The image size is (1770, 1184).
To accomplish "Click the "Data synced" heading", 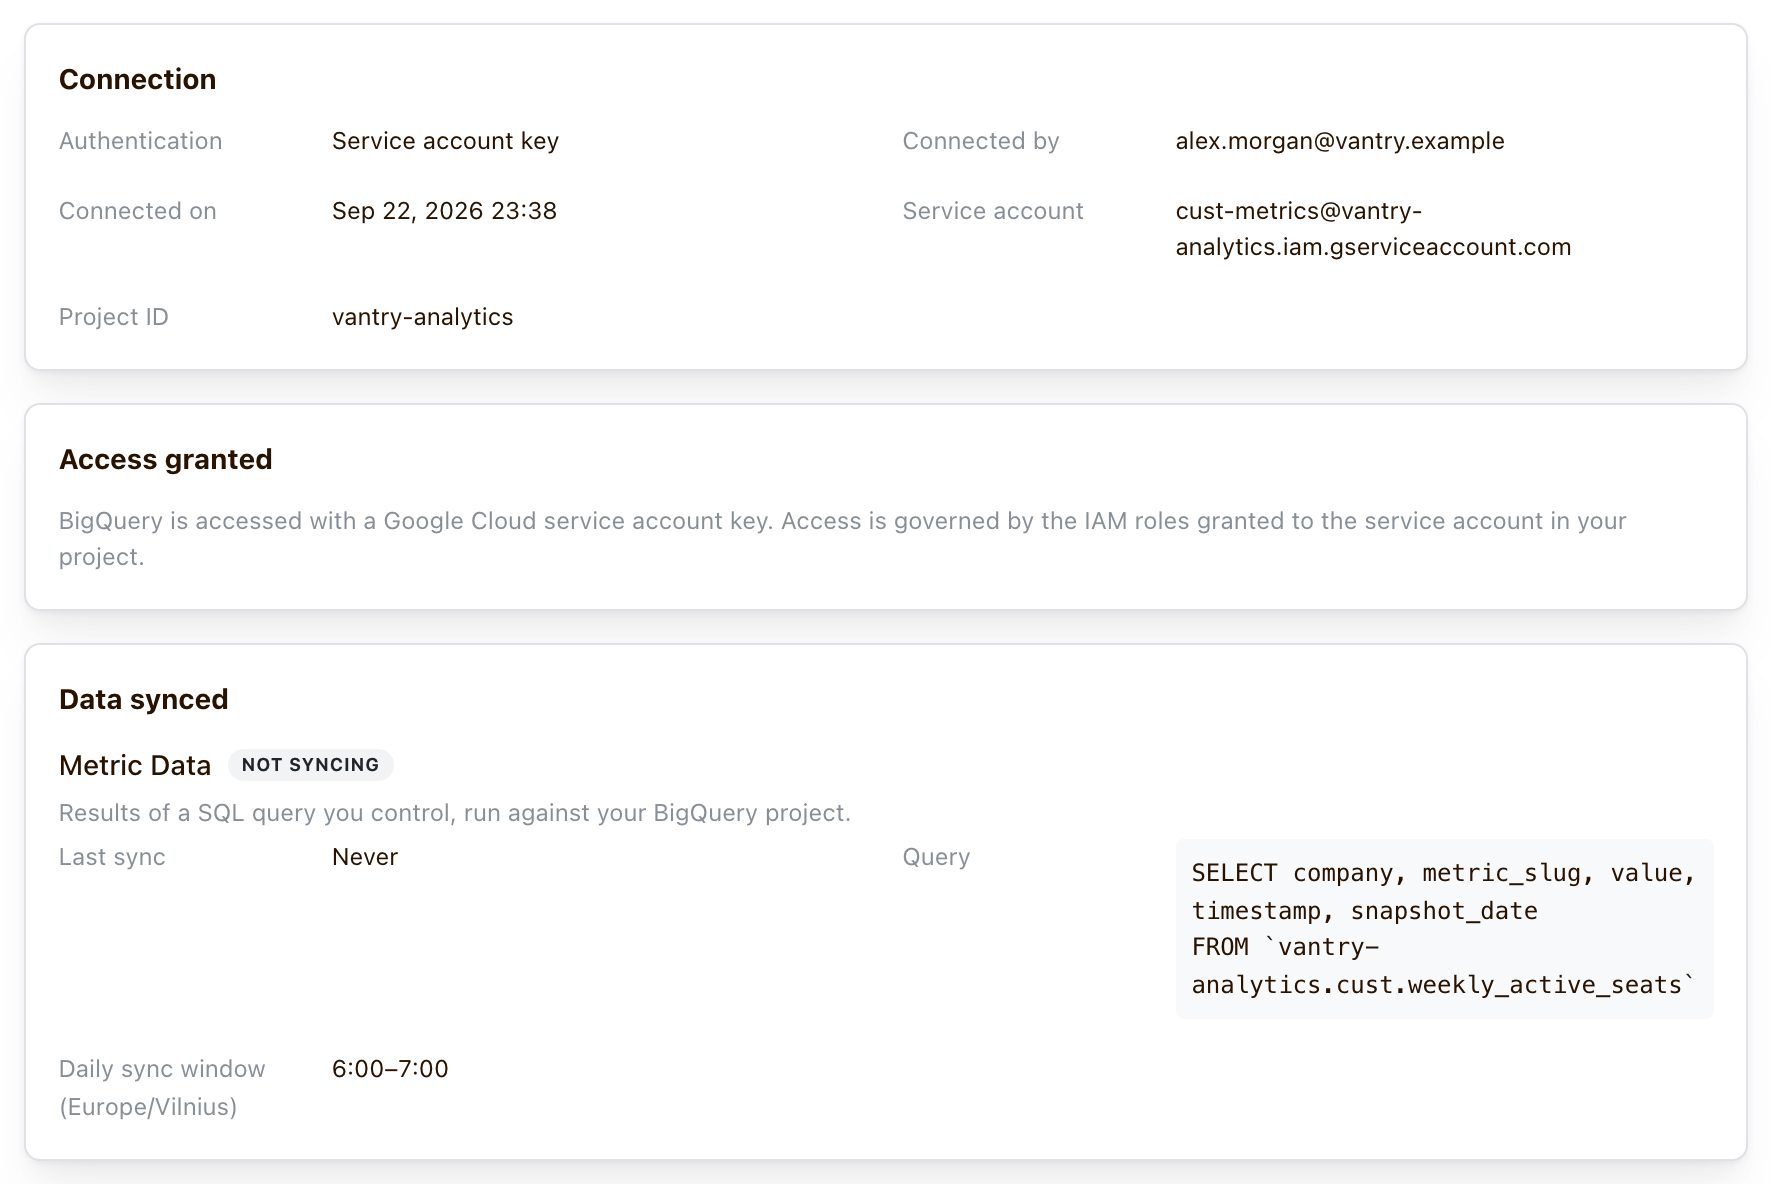I will pos(143,699).
